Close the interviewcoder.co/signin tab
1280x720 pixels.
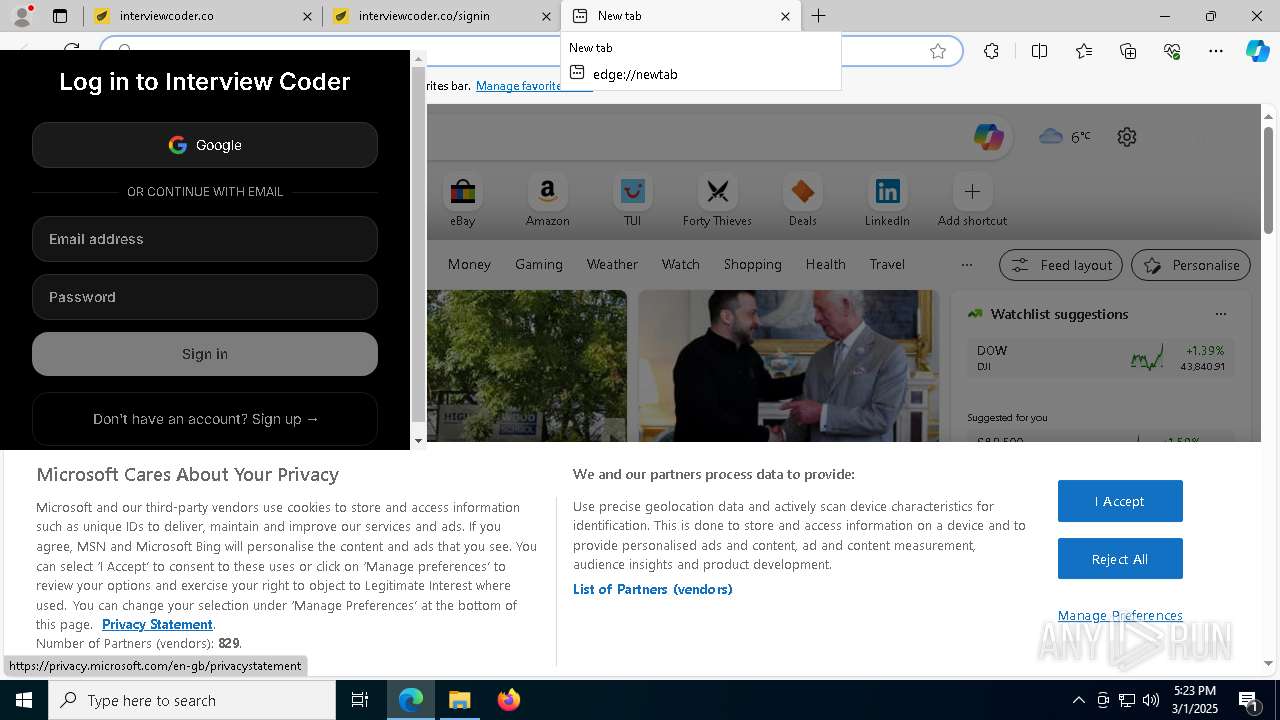pyautogui.click(x=546, y=16)
